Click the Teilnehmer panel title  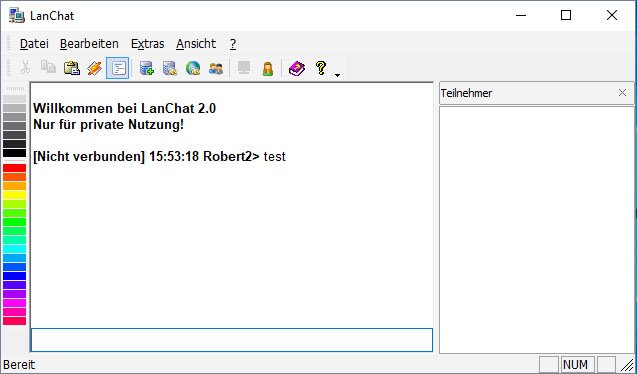tap(466, 93)
